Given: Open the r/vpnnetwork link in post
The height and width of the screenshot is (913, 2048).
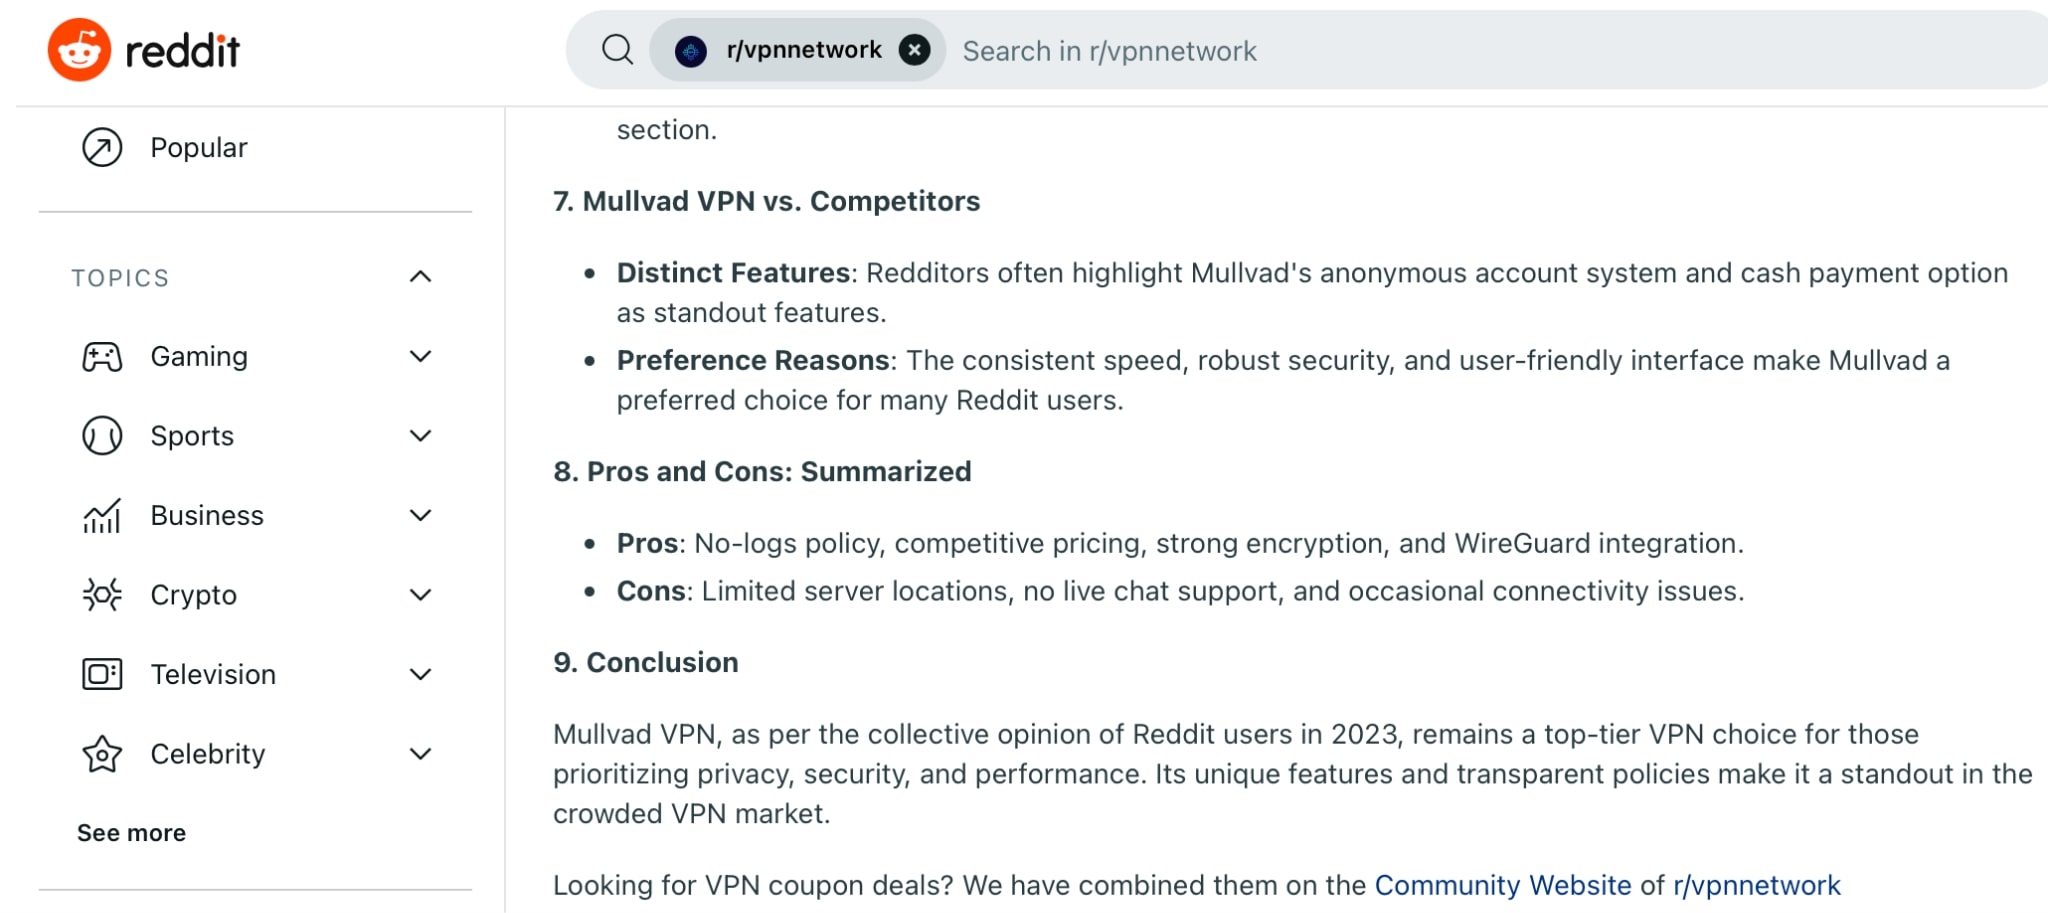Looking at the screenshot, I should coord(1756,885).
